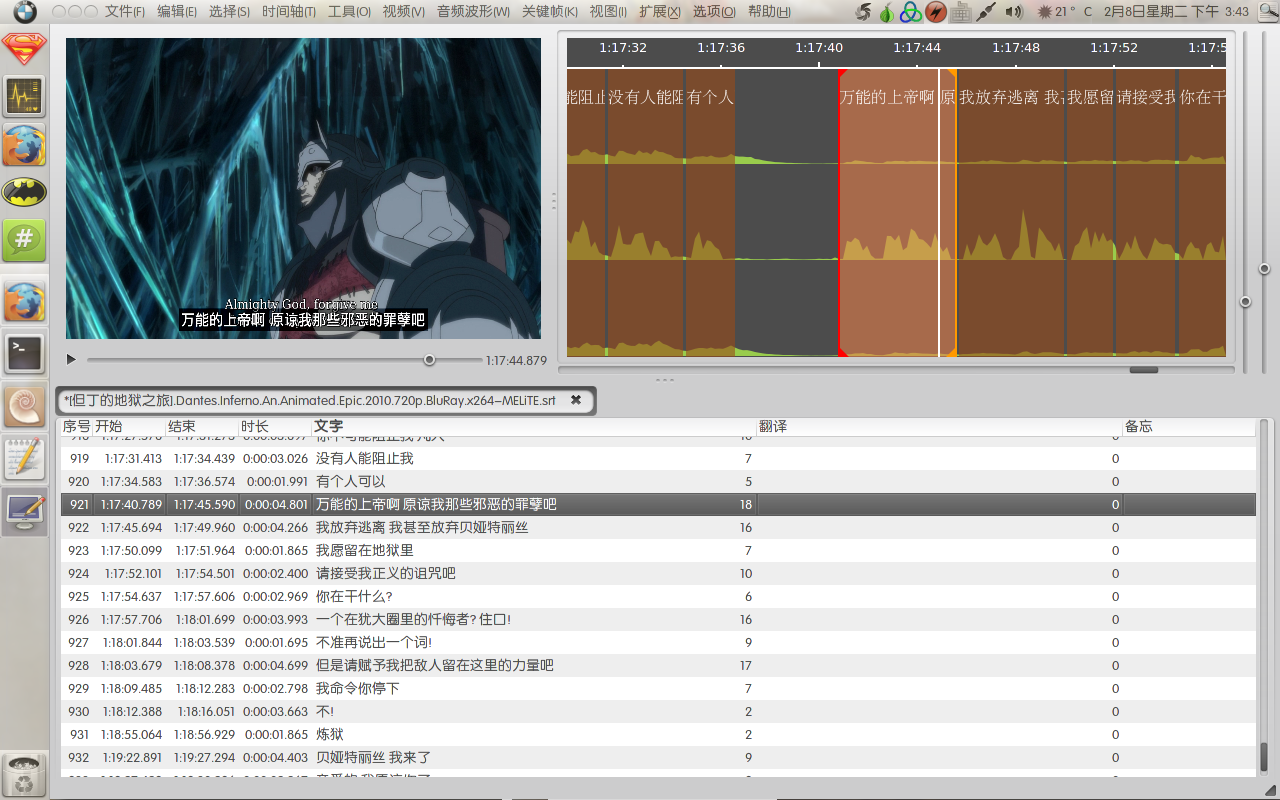Image resolution: width=1280 pixels, height=800 pixels.
Task: Click the blue-green interlocked rings tray icon
Action: (x=910, y=12)
